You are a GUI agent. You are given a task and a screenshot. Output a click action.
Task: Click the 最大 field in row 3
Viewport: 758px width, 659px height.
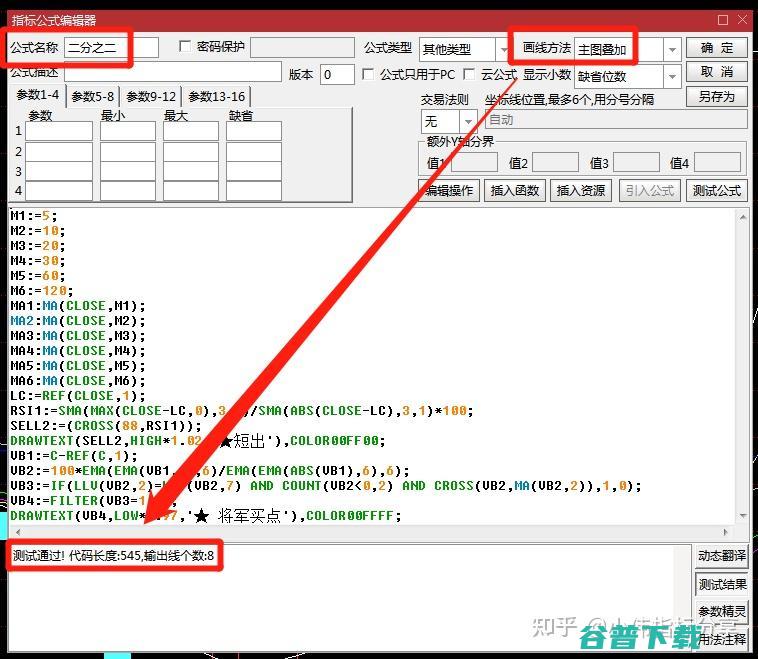[190, 171]
